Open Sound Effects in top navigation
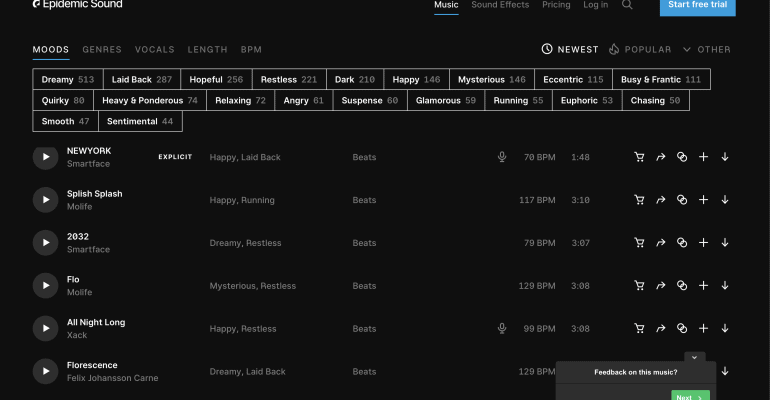The height and width of the screenshot is (400, 770). pos(500,5)
